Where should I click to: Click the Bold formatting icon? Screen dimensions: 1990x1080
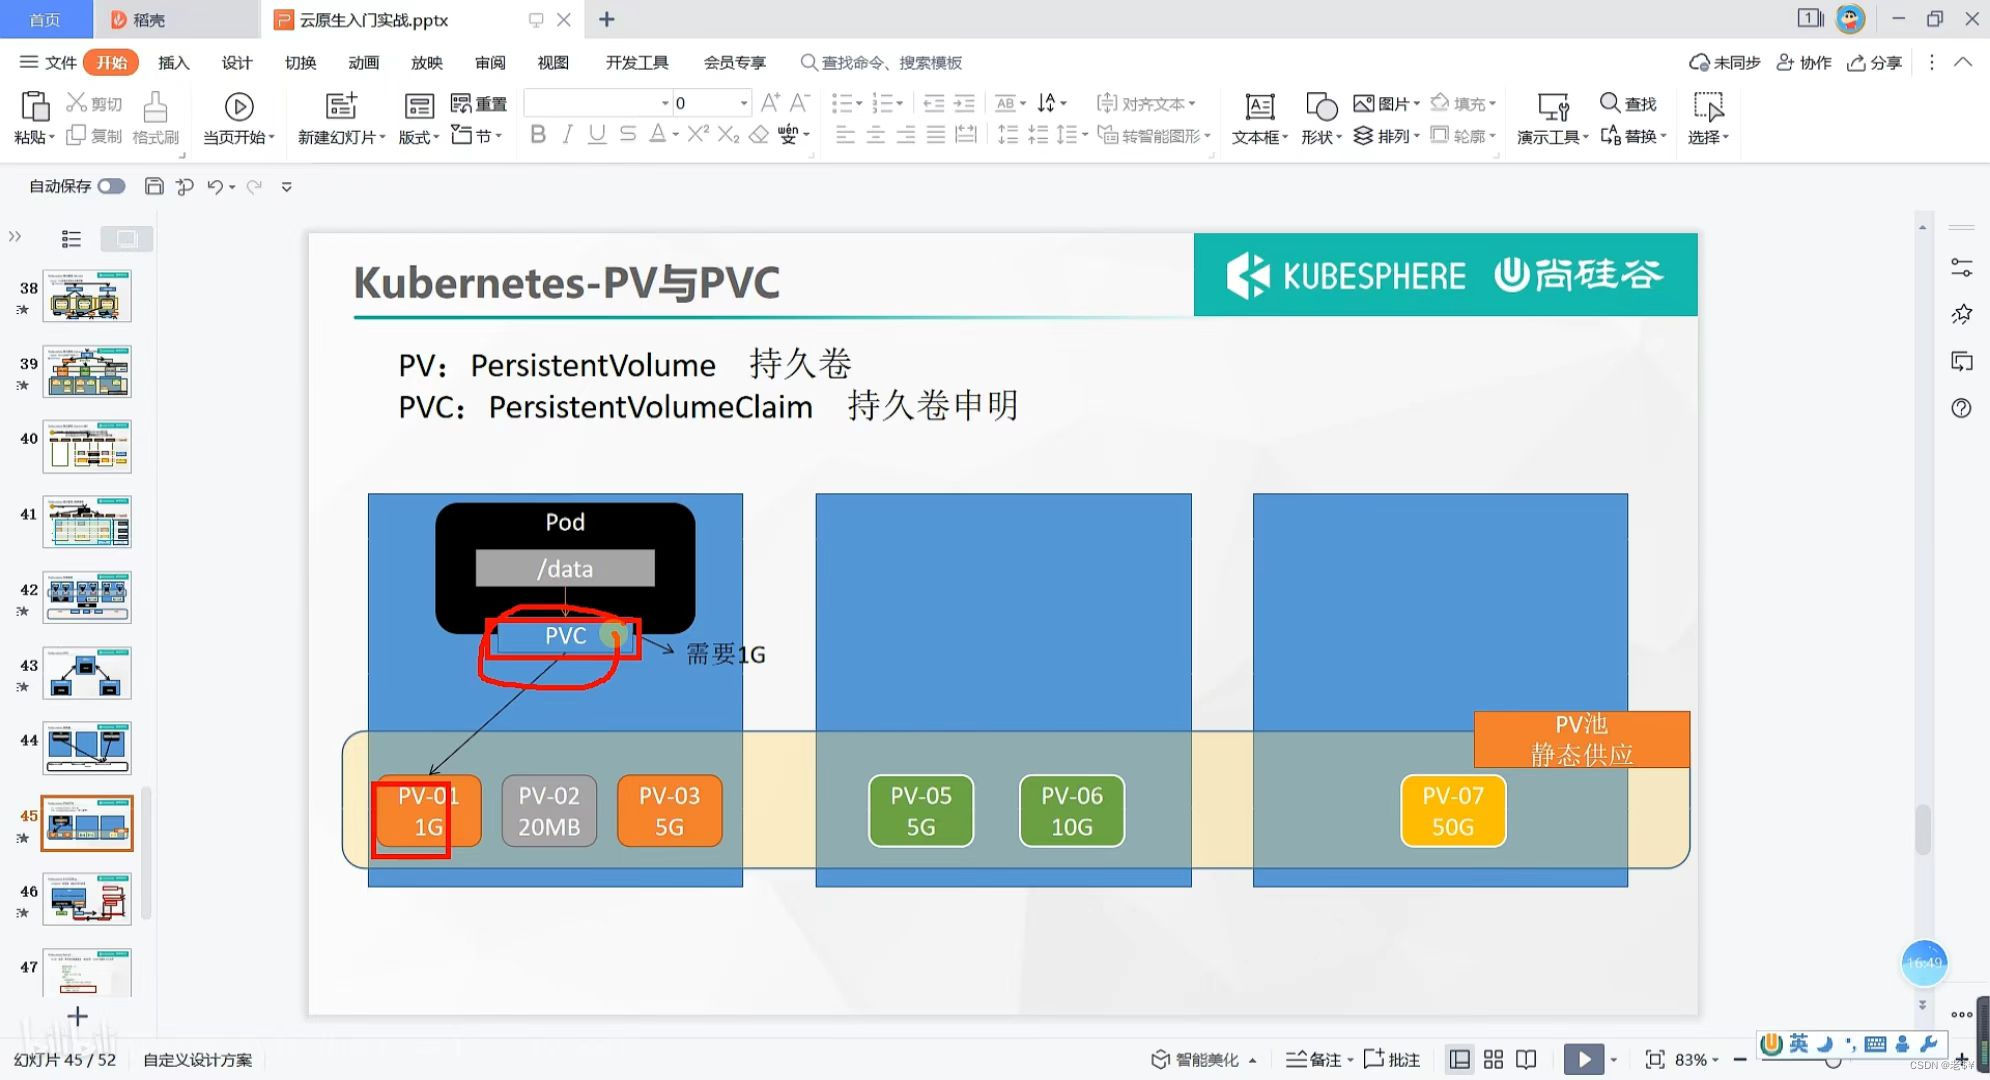click(538, 134)
